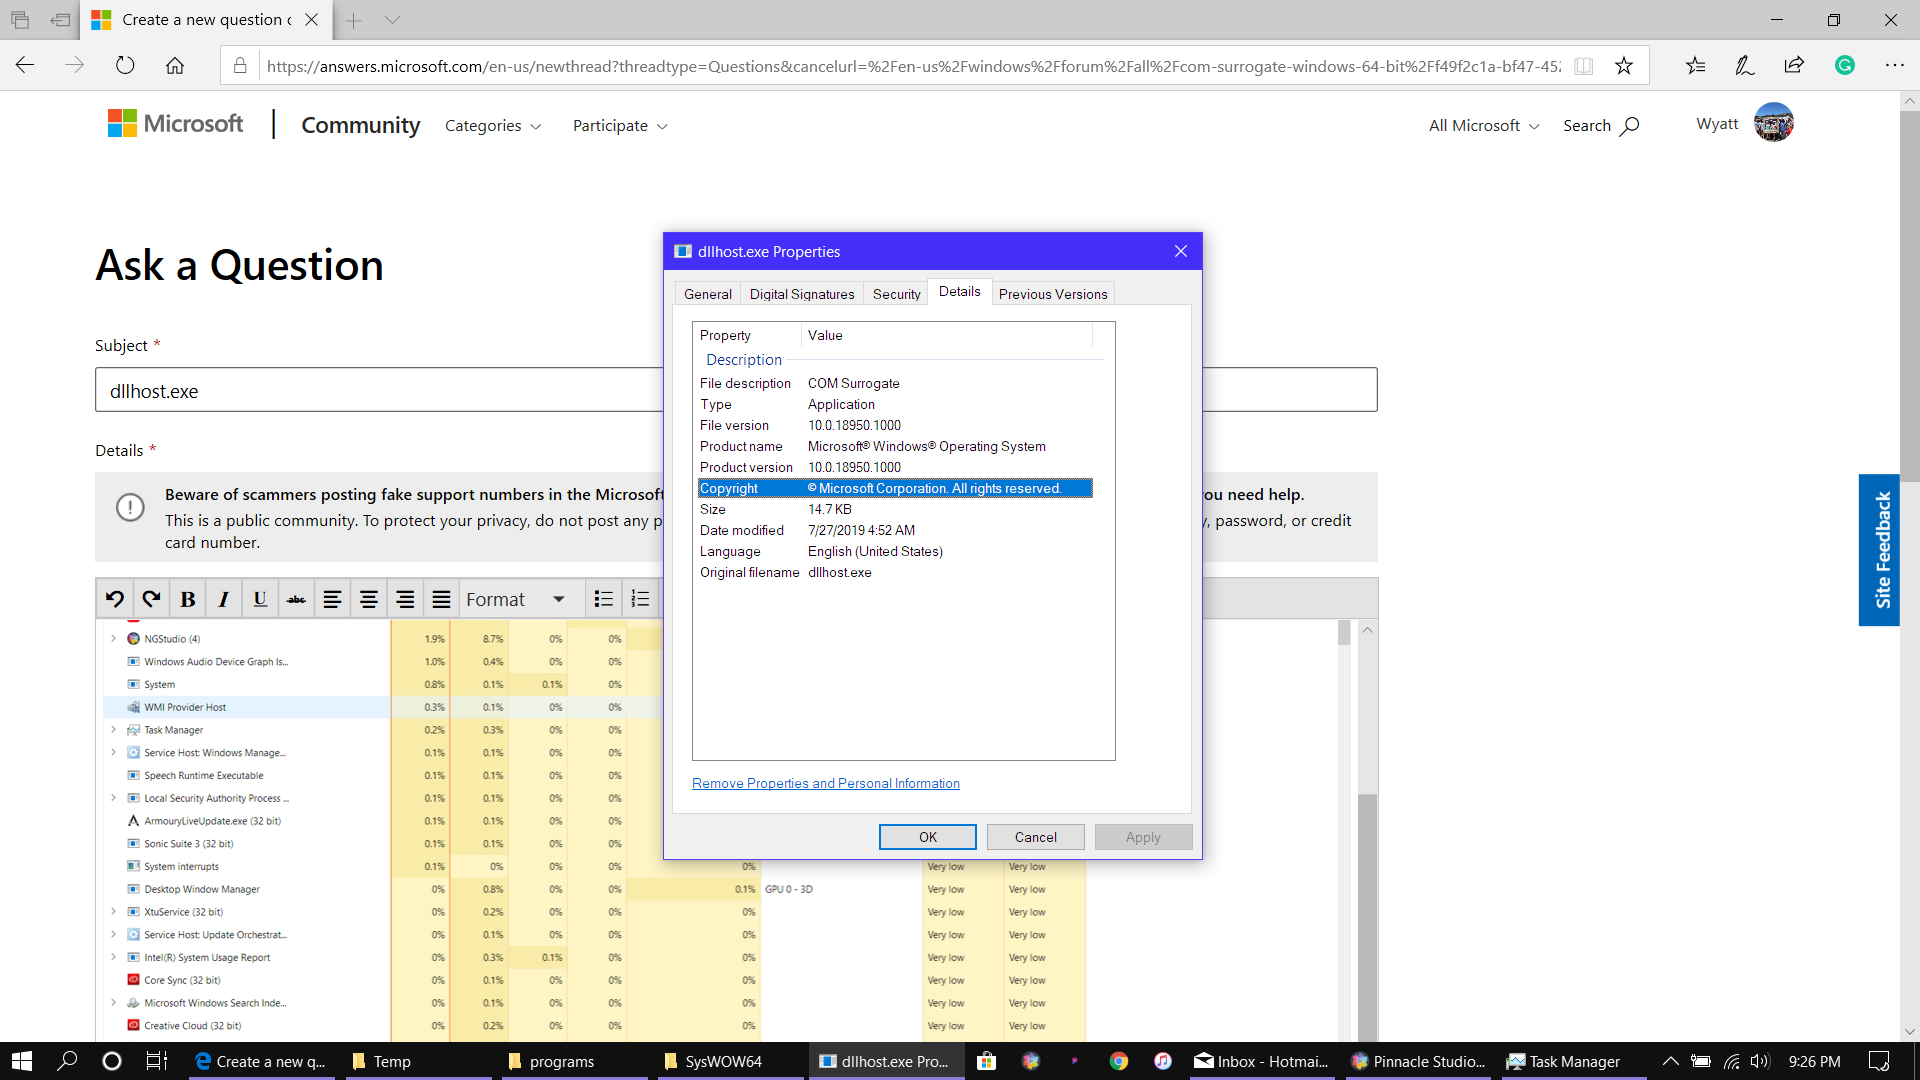Screen dimensions: 1920x1080
Task: Align text right in editor
Action: click(x=405, y=599)
